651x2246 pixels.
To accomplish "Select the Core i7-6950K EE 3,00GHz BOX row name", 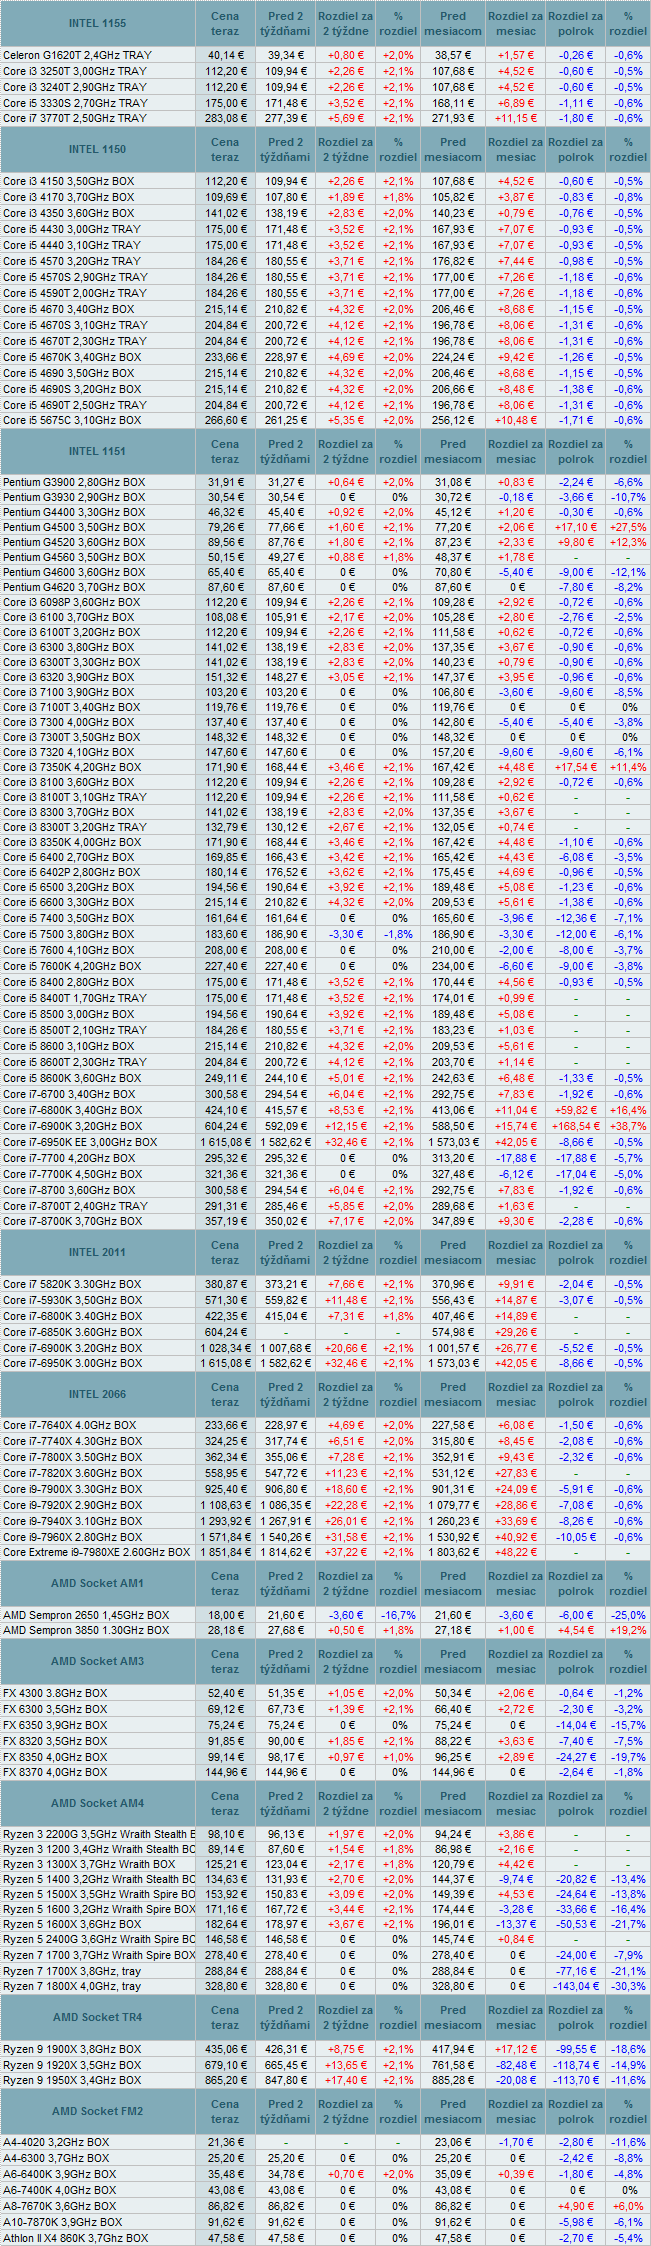I will pos(80,1142).
